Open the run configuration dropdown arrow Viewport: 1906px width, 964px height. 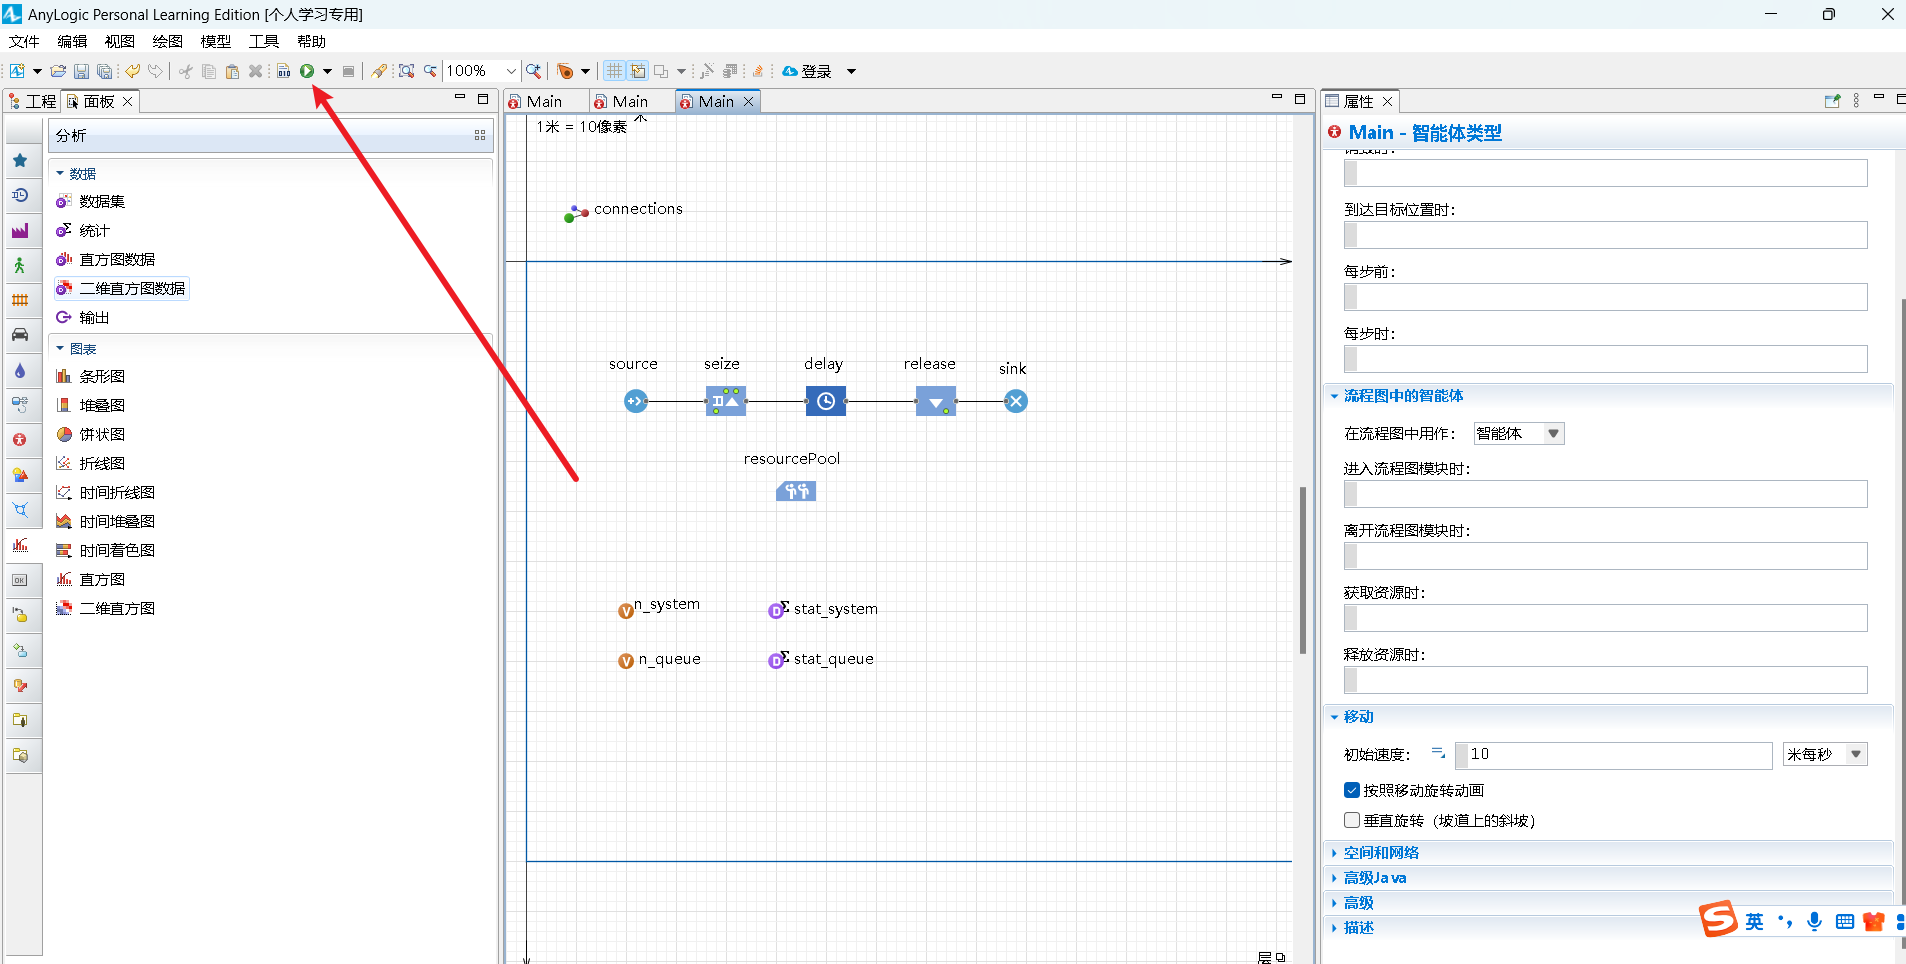[327, 71]
